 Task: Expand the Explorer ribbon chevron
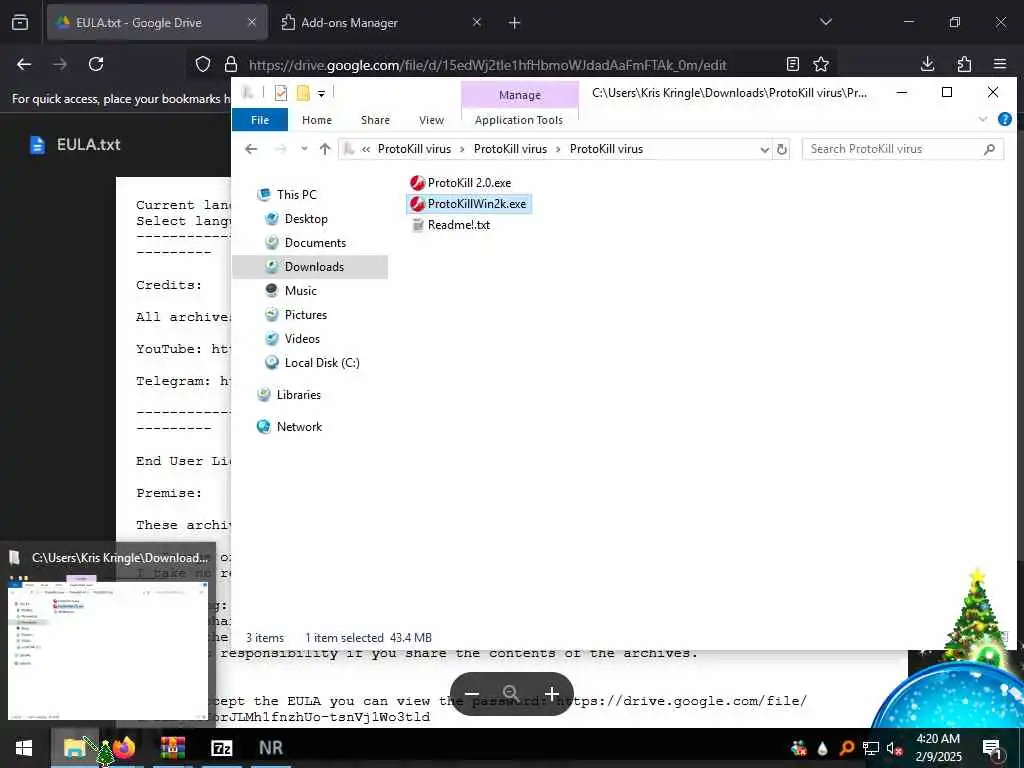tap(983, 120)
